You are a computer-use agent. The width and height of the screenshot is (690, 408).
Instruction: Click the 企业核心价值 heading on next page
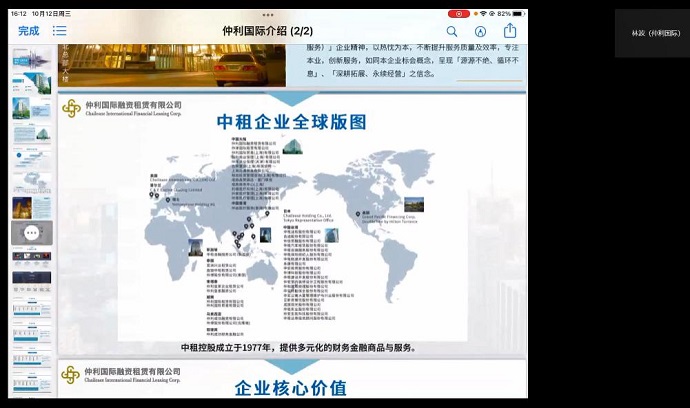pyautogui.click(x=290, y=388)
